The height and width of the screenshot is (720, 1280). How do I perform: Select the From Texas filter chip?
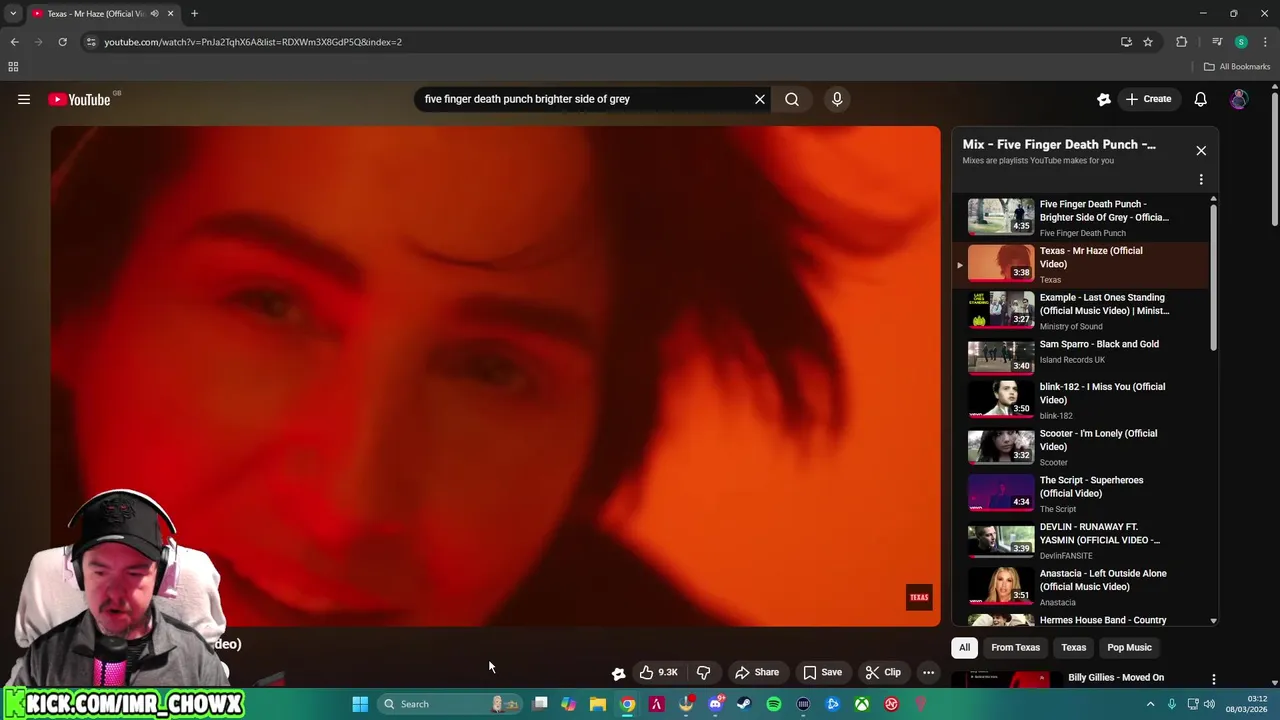pos(1015,647)
